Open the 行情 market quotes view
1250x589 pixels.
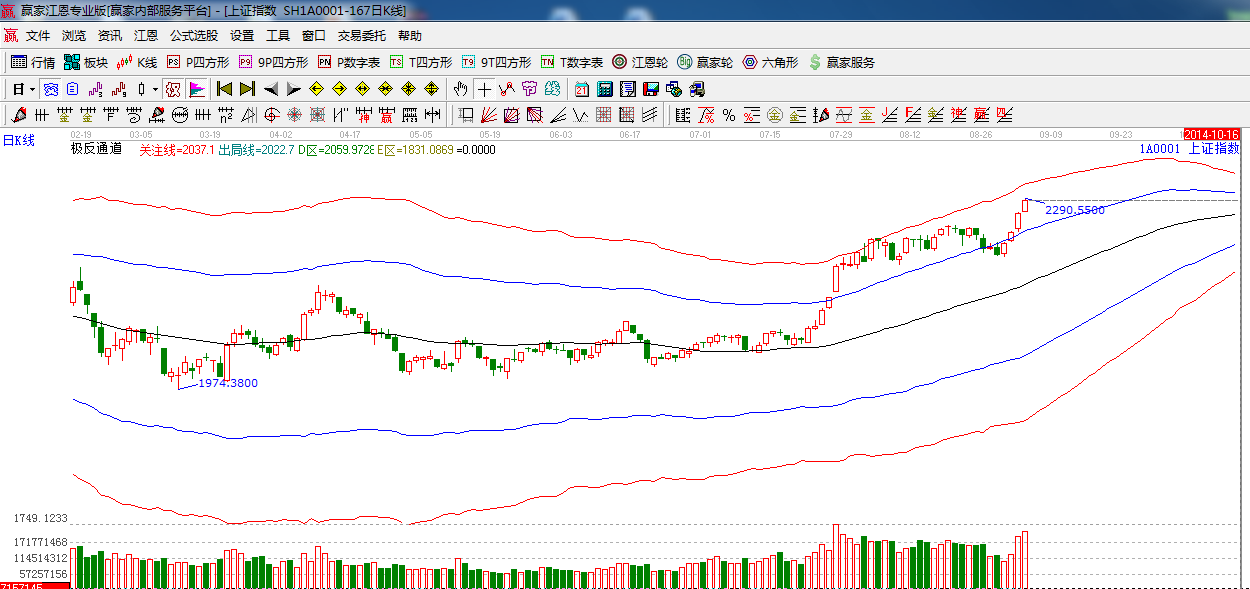pos(32,62)
